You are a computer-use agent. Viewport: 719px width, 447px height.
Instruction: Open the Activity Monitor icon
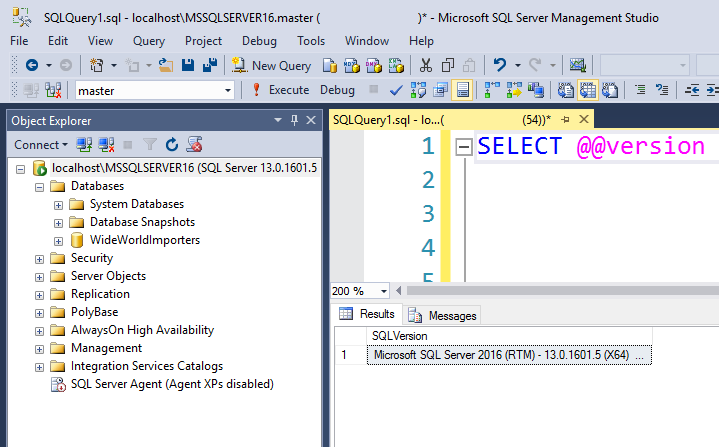pyautogui.click(x=578, y=66)
